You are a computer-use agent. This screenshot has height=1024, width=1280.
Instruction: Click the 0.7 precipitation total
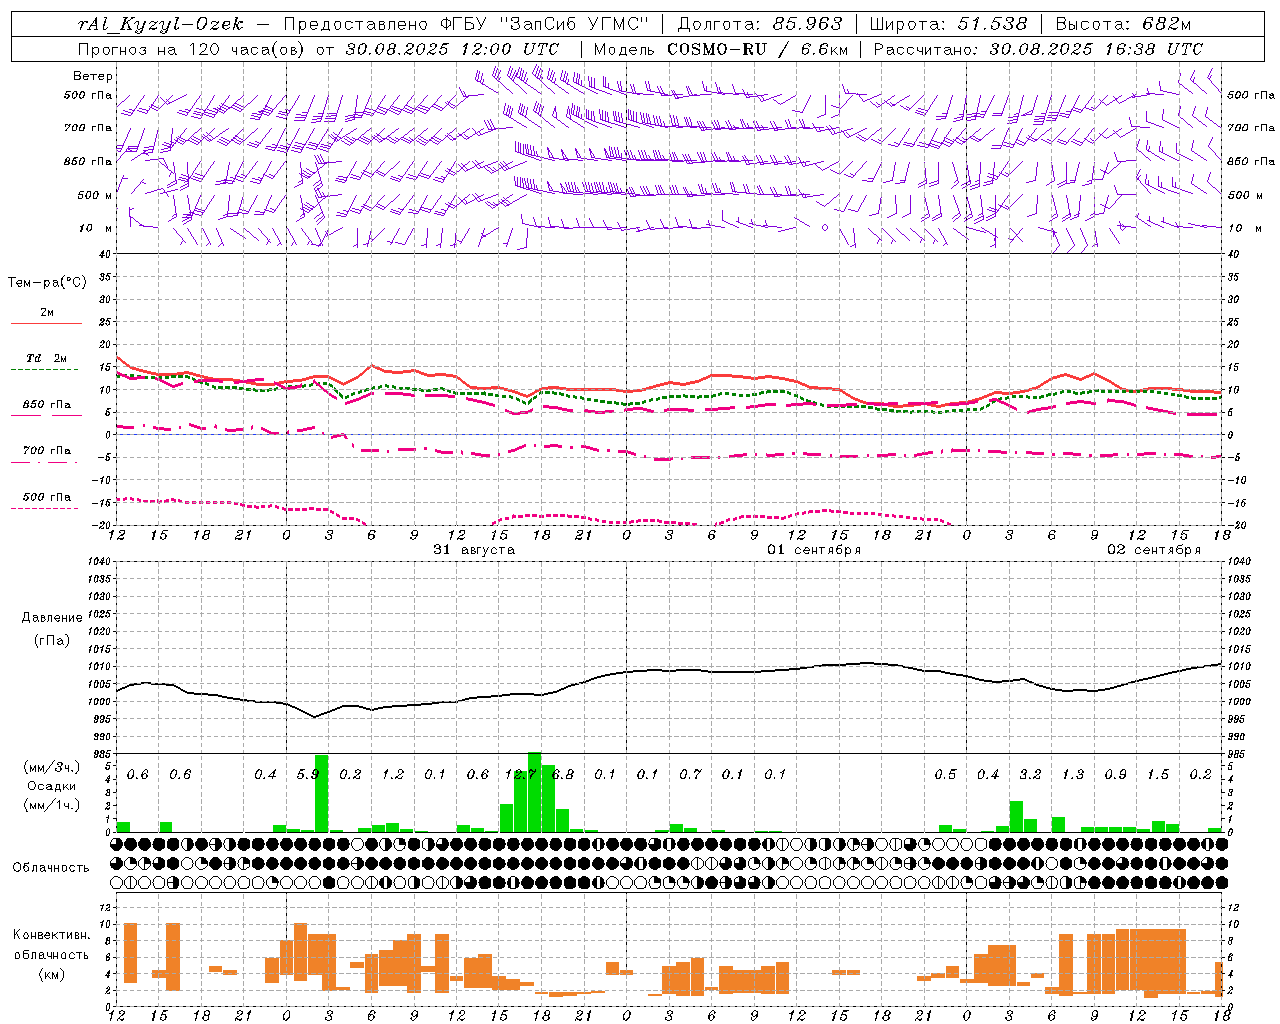[x=691, y=774]
